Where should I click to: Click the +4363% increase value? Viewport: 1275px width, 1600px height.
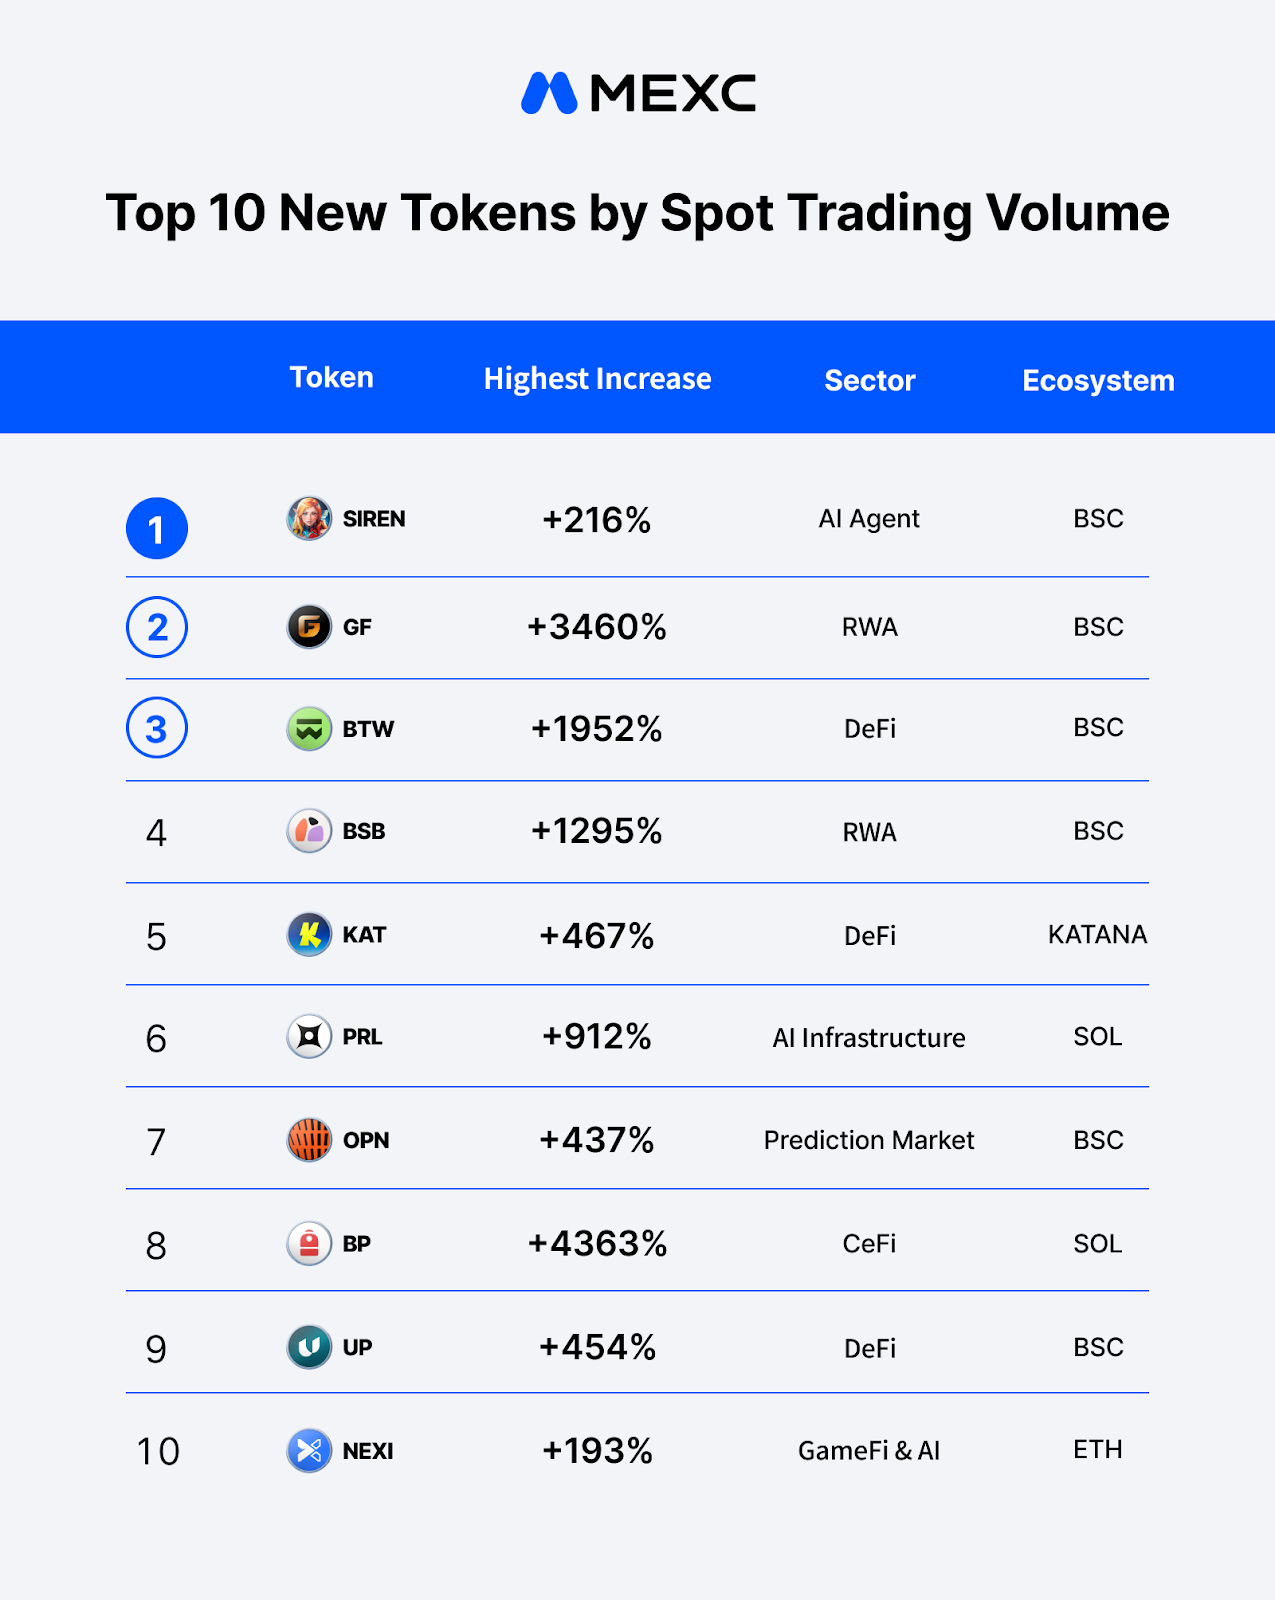(597, 1244)
